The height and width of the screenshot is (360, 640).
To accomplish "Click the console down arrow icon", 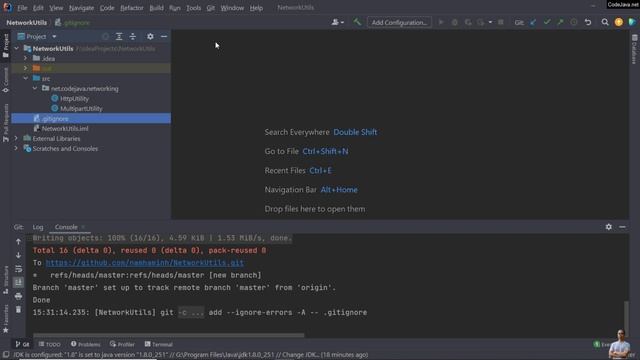I will point(18,256).
